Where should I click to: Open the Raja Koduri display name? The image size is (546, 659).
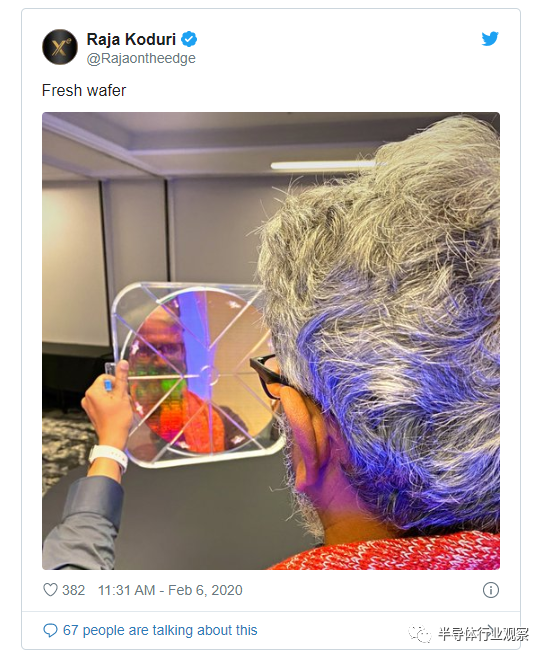coord(131,39)
